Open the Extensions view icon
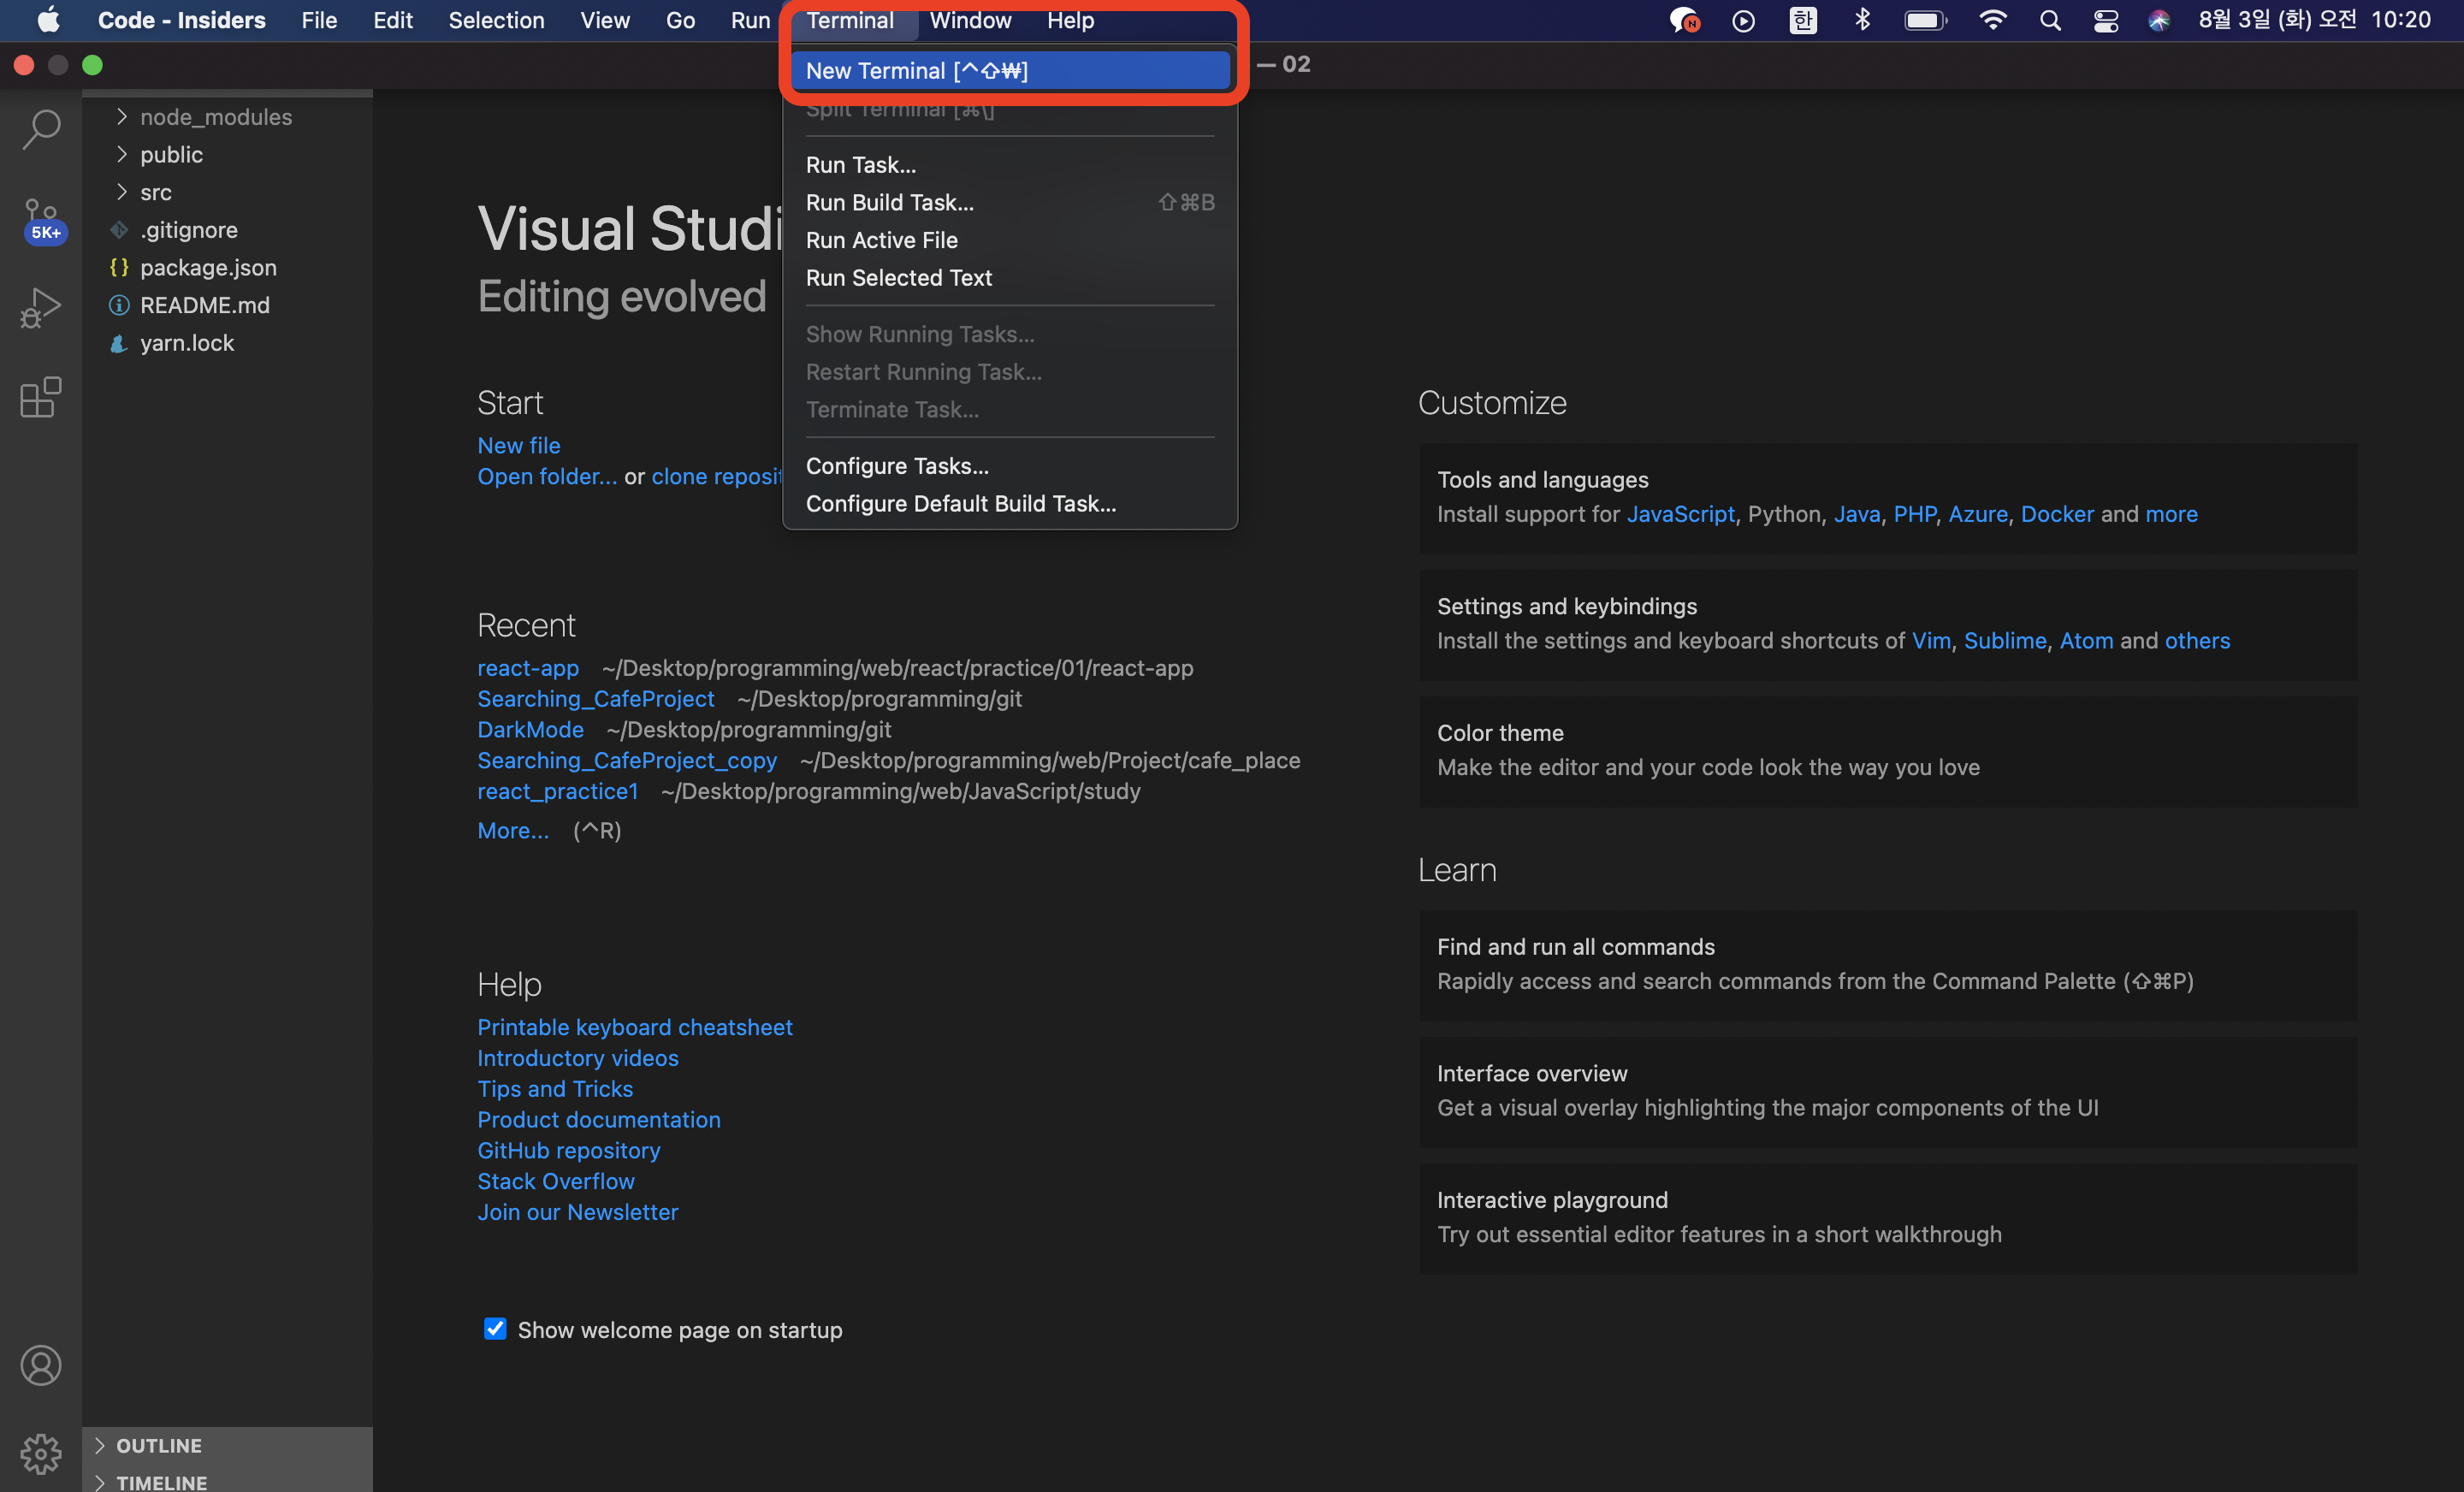 [x=41, y=397]
